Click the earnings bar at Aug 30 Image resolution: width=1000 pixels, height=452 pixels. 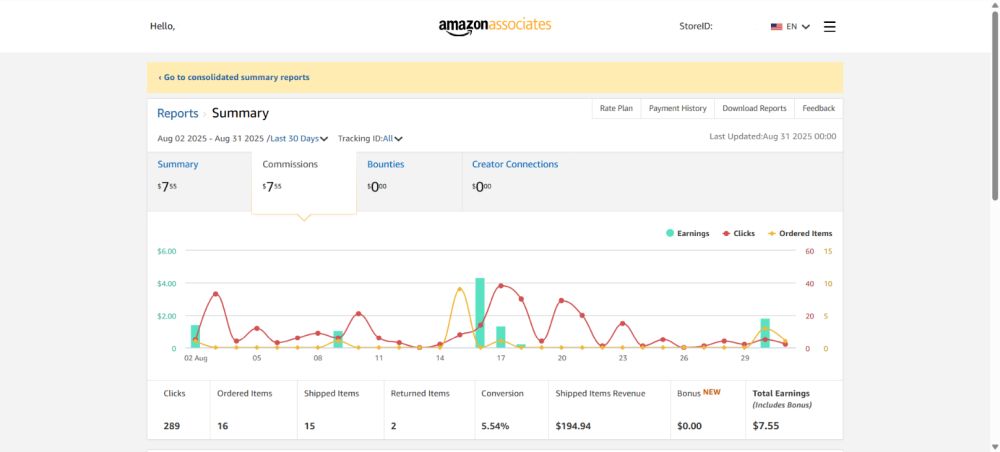[765, 333]
